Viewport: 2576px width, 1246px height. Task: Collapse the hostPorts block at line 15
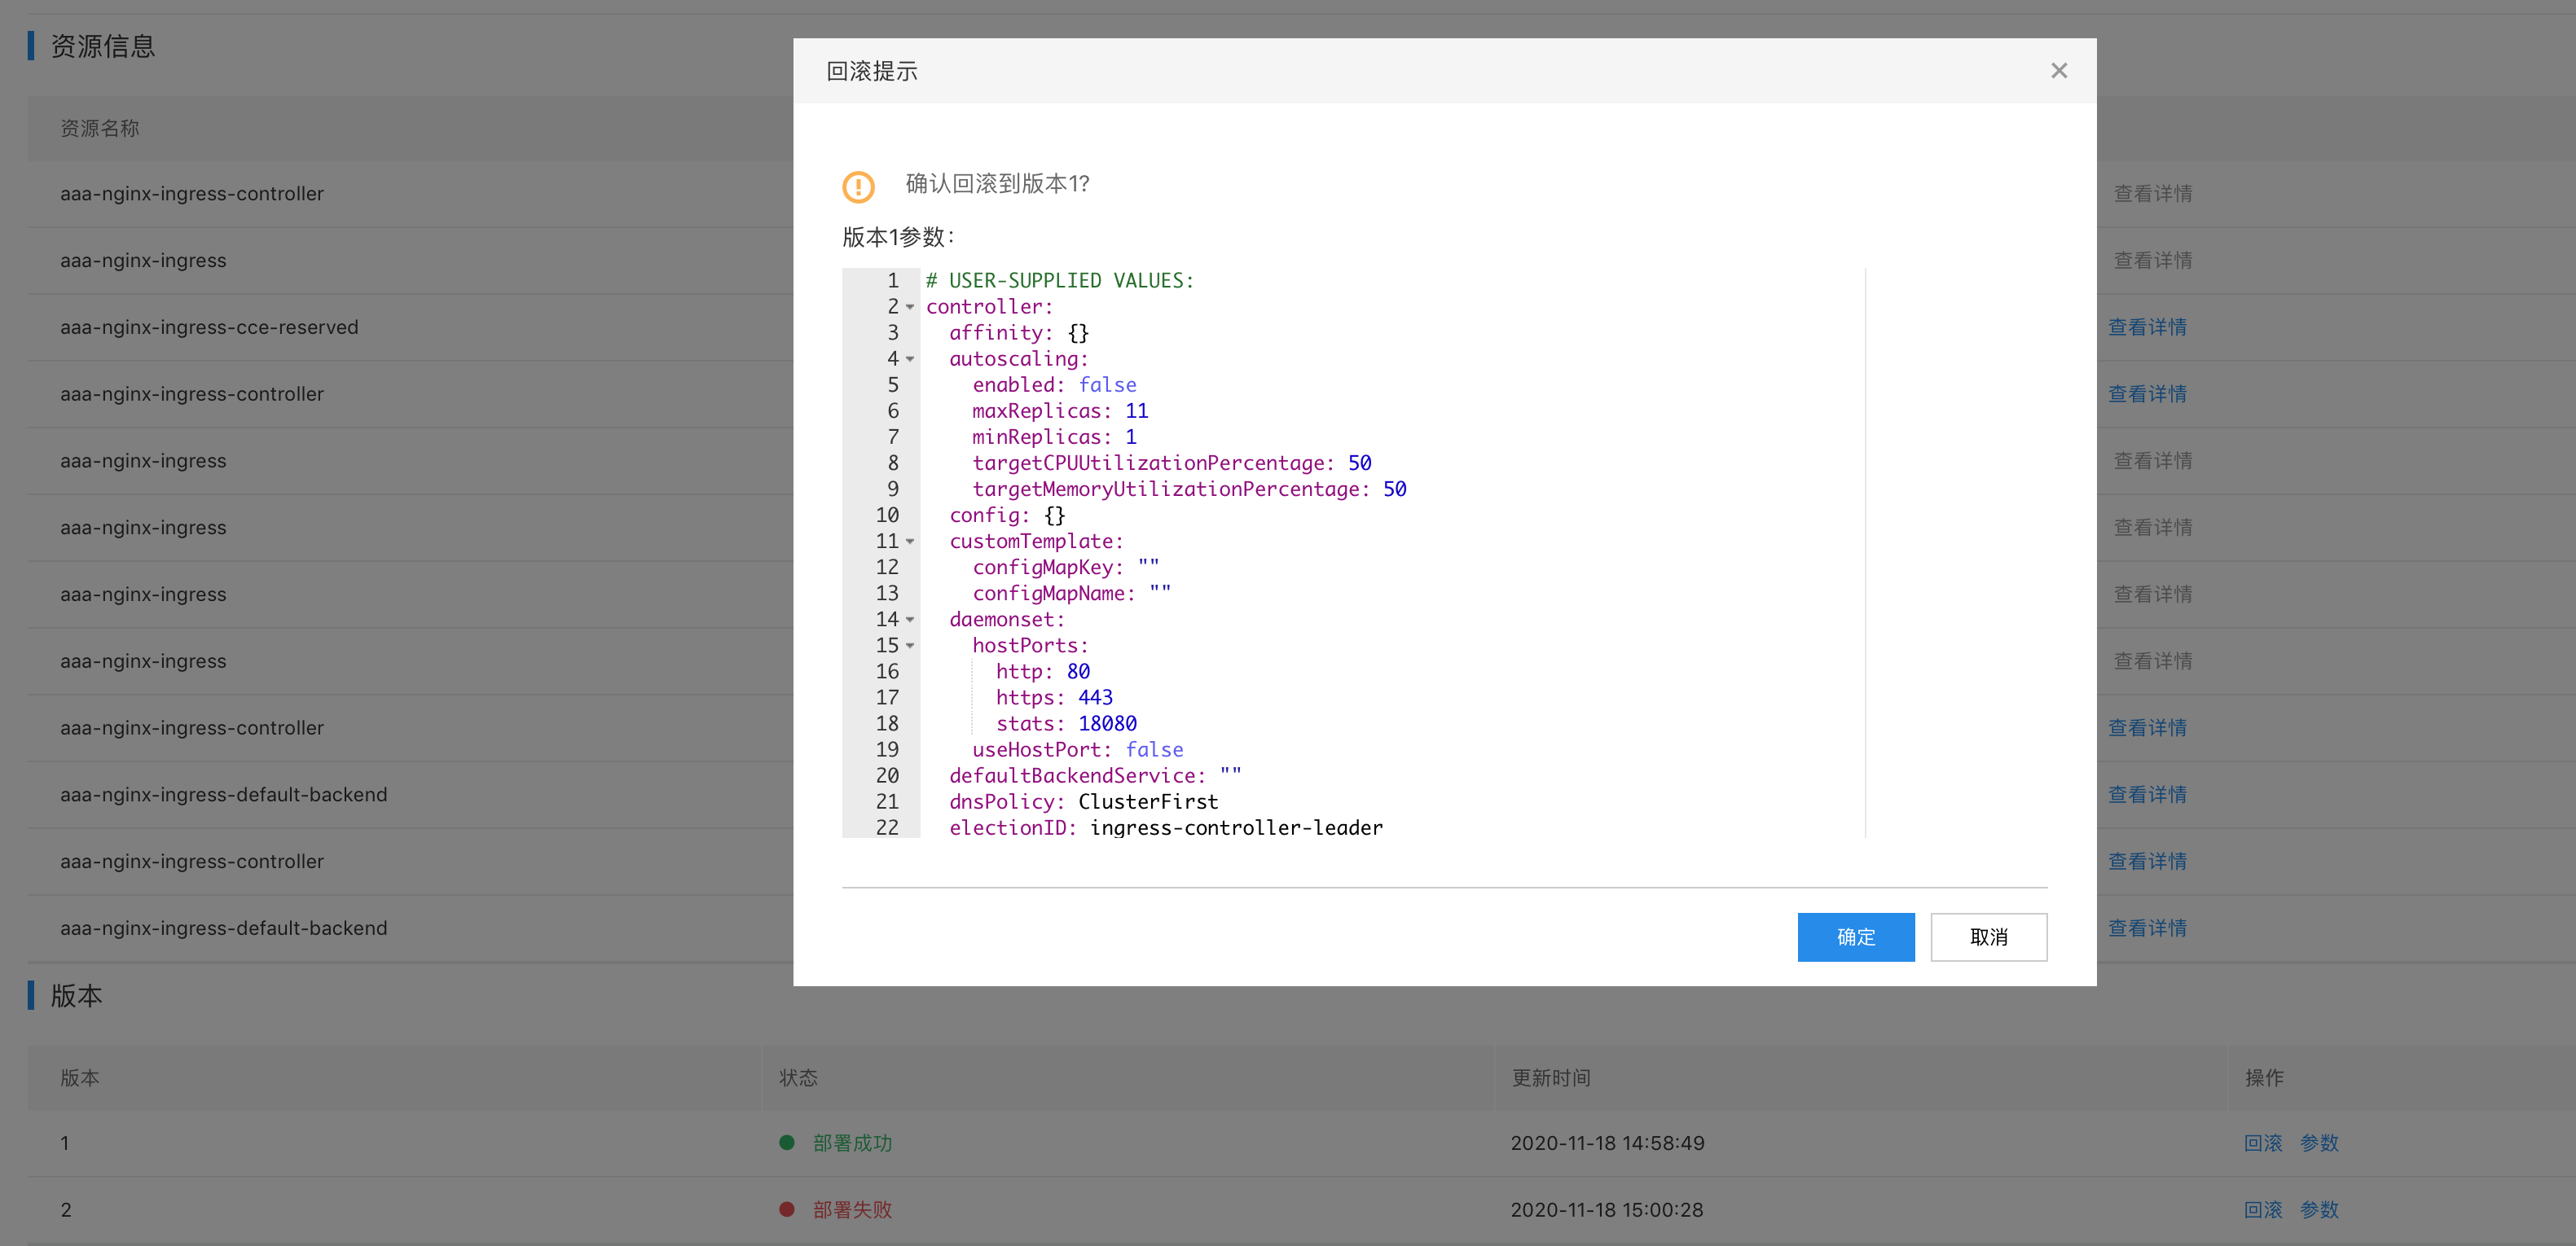pyautogui.click(x=910, y=646)
